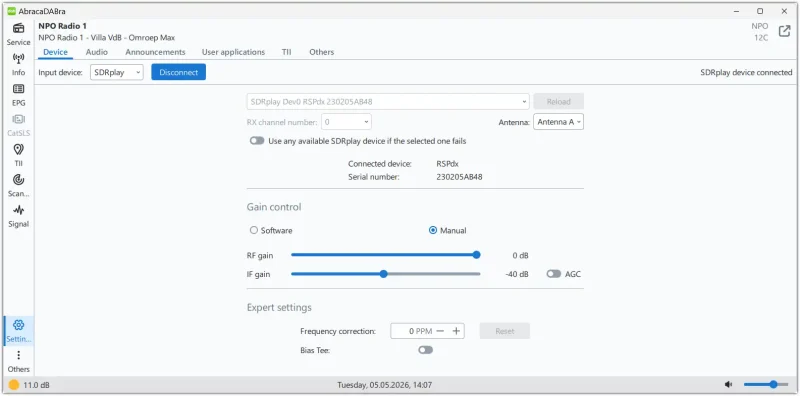Open the Input device SDRplay dropdown

click(117, 72)
